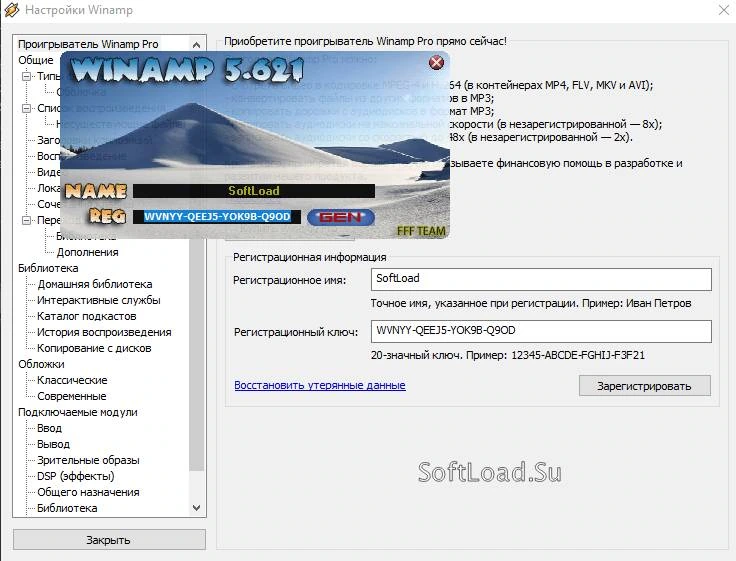Select Дополнения tree item
Image resolution: width=736 pixels, height=561 pixels.
87,252
